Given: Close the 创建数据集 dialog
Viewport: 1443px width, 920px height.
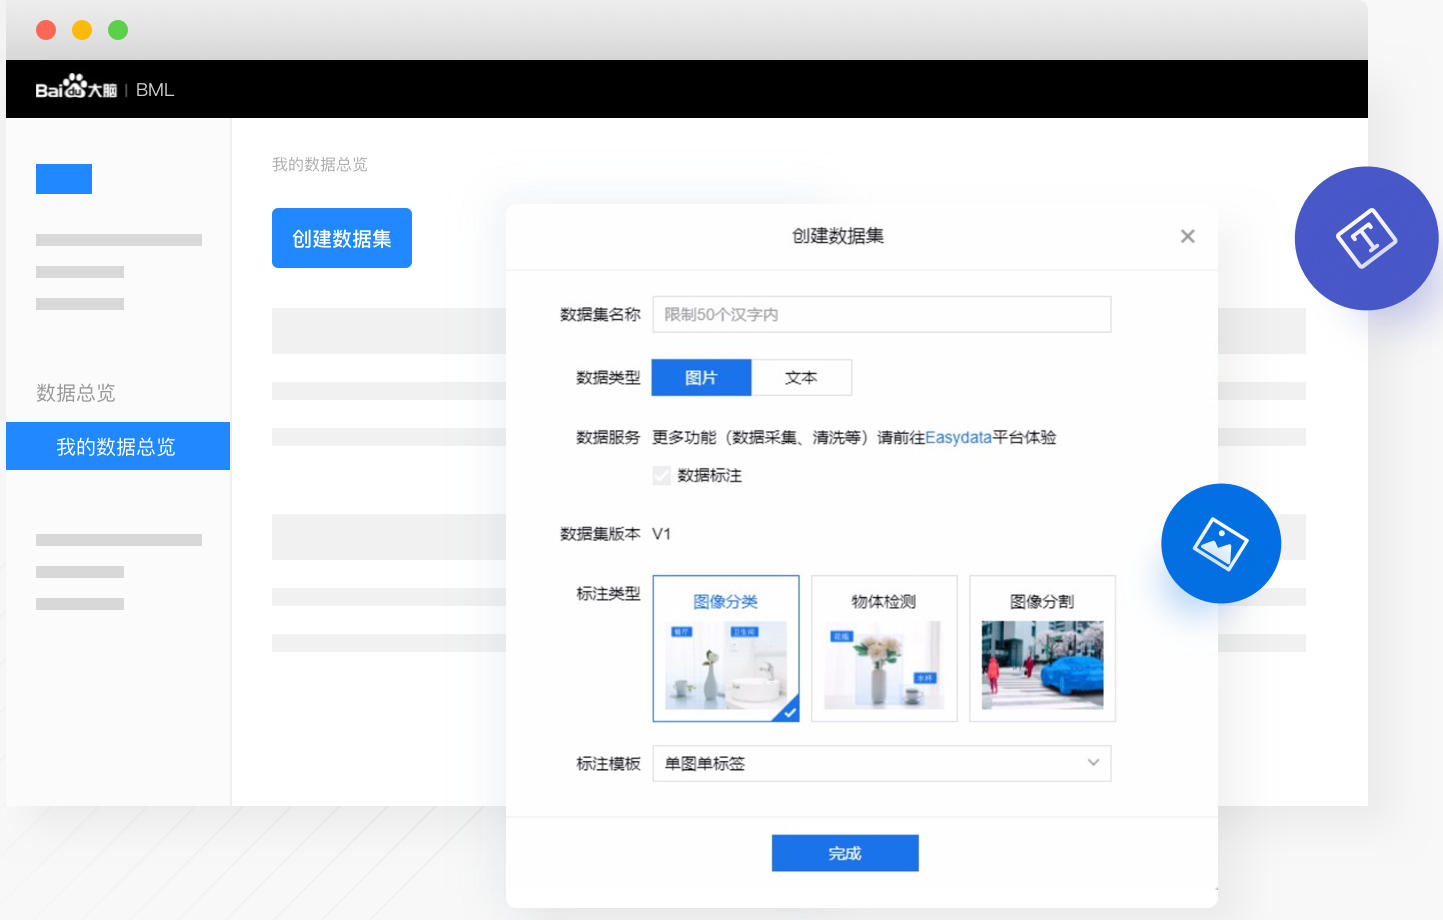Looking at the screenshot, I should [x=1187, y=236].
